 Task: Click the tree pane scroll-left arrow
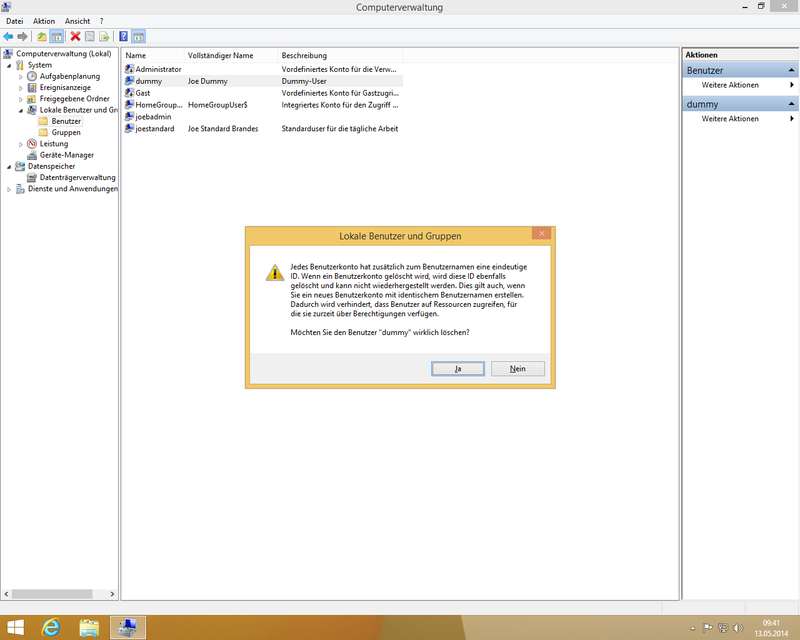pyautogui.click(x=6, y=594)
